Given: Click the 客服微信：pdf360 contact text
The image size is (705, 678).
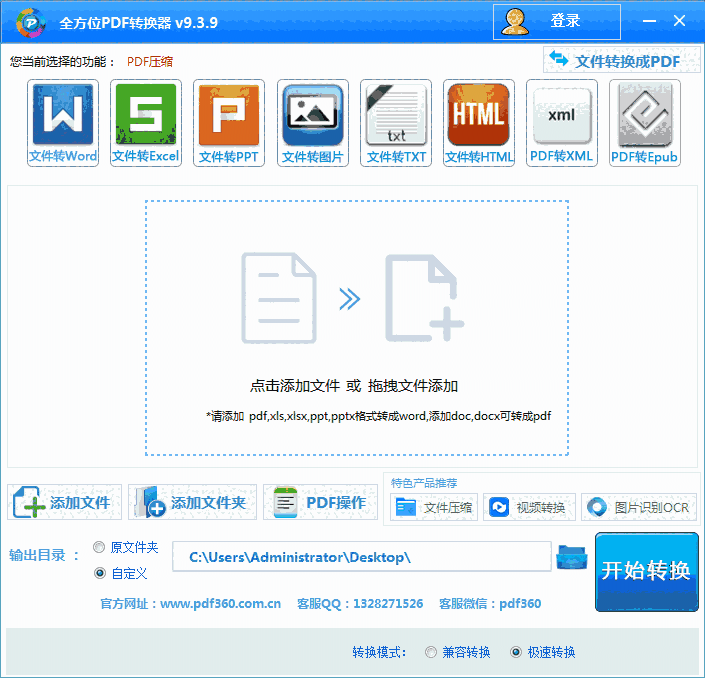Looking at the screenshot, I should point(490,603).
